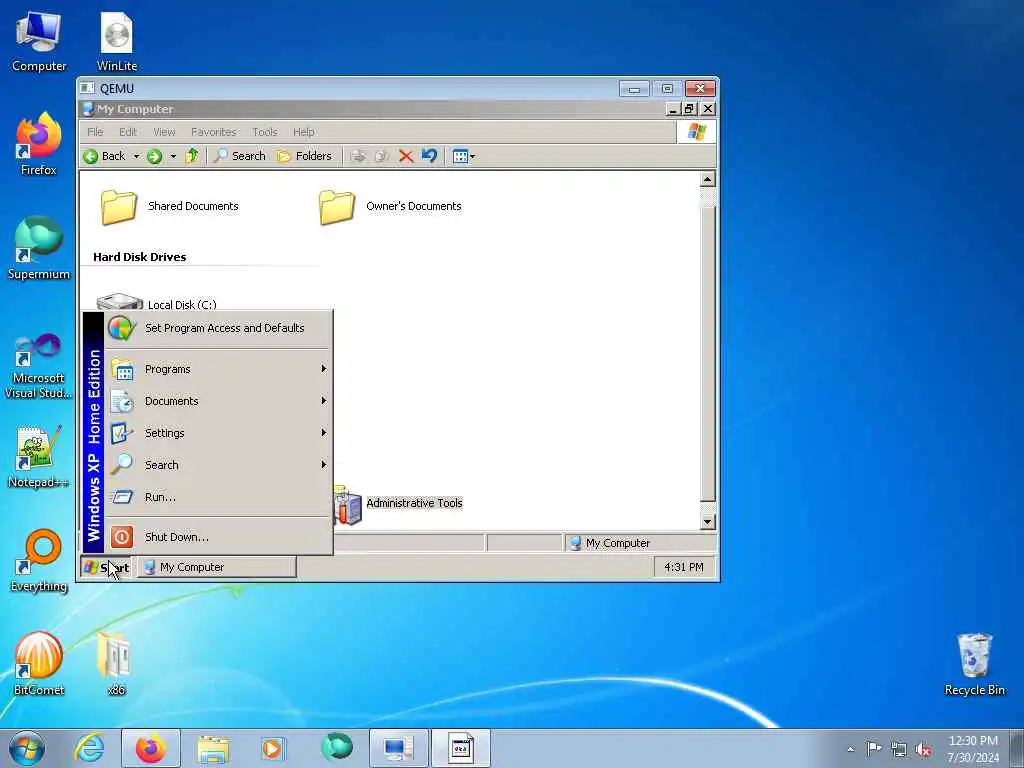This screenshot has height=768, width=1024.
Task: Launch Firefox from the desktop shortcut
Action: click(39, 144)
